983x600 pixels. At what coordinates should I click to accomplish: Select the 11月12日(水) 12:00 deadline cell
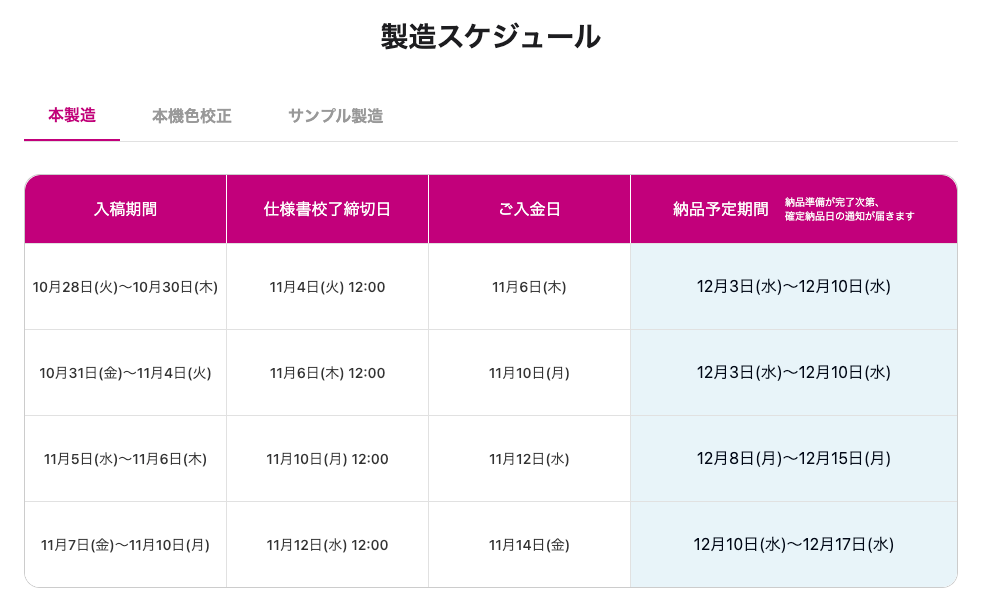coord(327,545)
